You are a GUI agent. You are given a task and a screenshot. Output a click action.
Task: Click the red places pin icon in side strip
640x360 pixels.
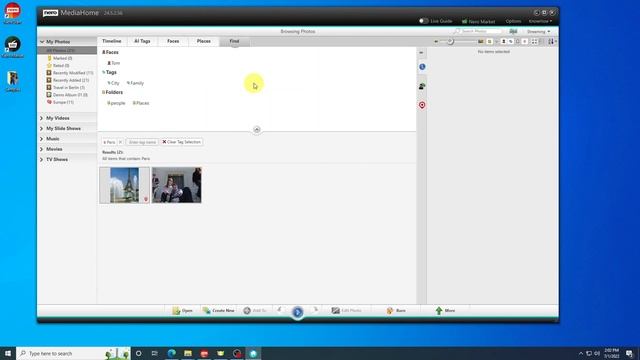[422, 105]
